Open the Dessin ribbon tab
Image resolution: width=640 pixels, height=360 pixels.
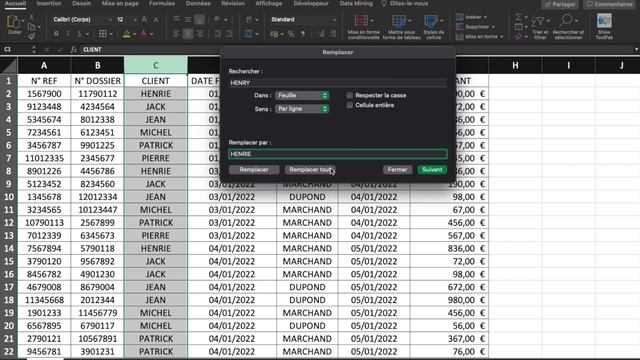pos(82,3)
